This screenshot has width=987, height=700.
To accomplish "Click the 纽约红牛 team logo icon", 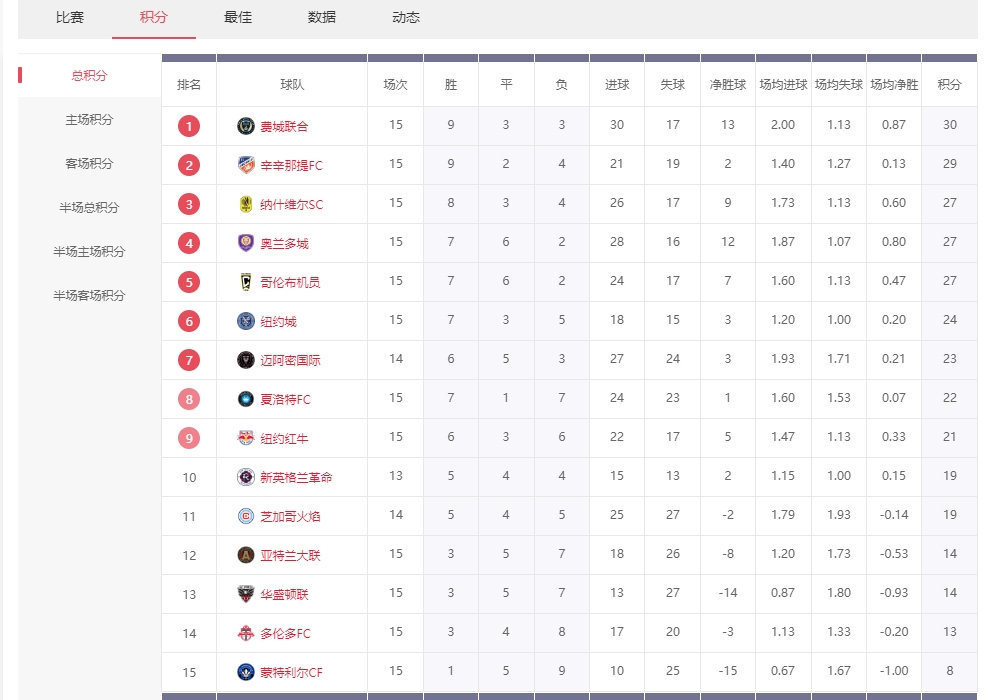I will 246,438.
